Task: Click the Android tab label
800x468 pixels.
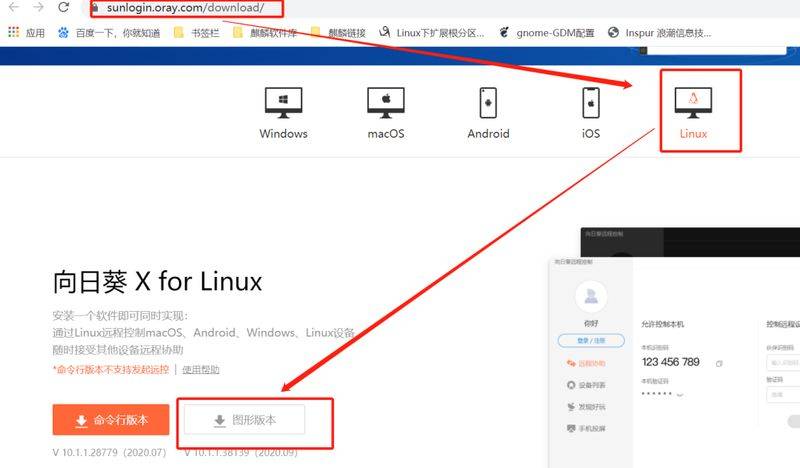Action: (x=488, y=134)
